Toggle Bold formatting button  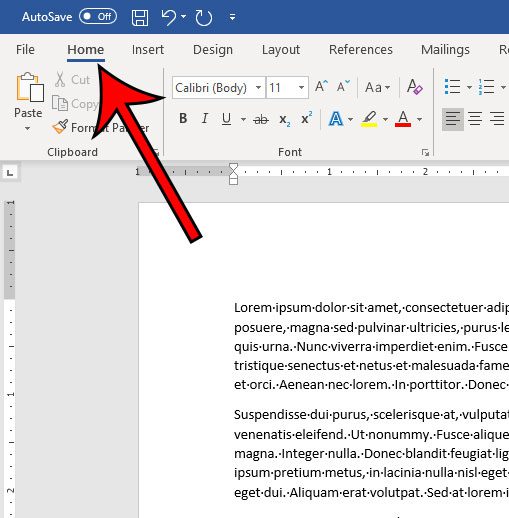click(183, 118)
